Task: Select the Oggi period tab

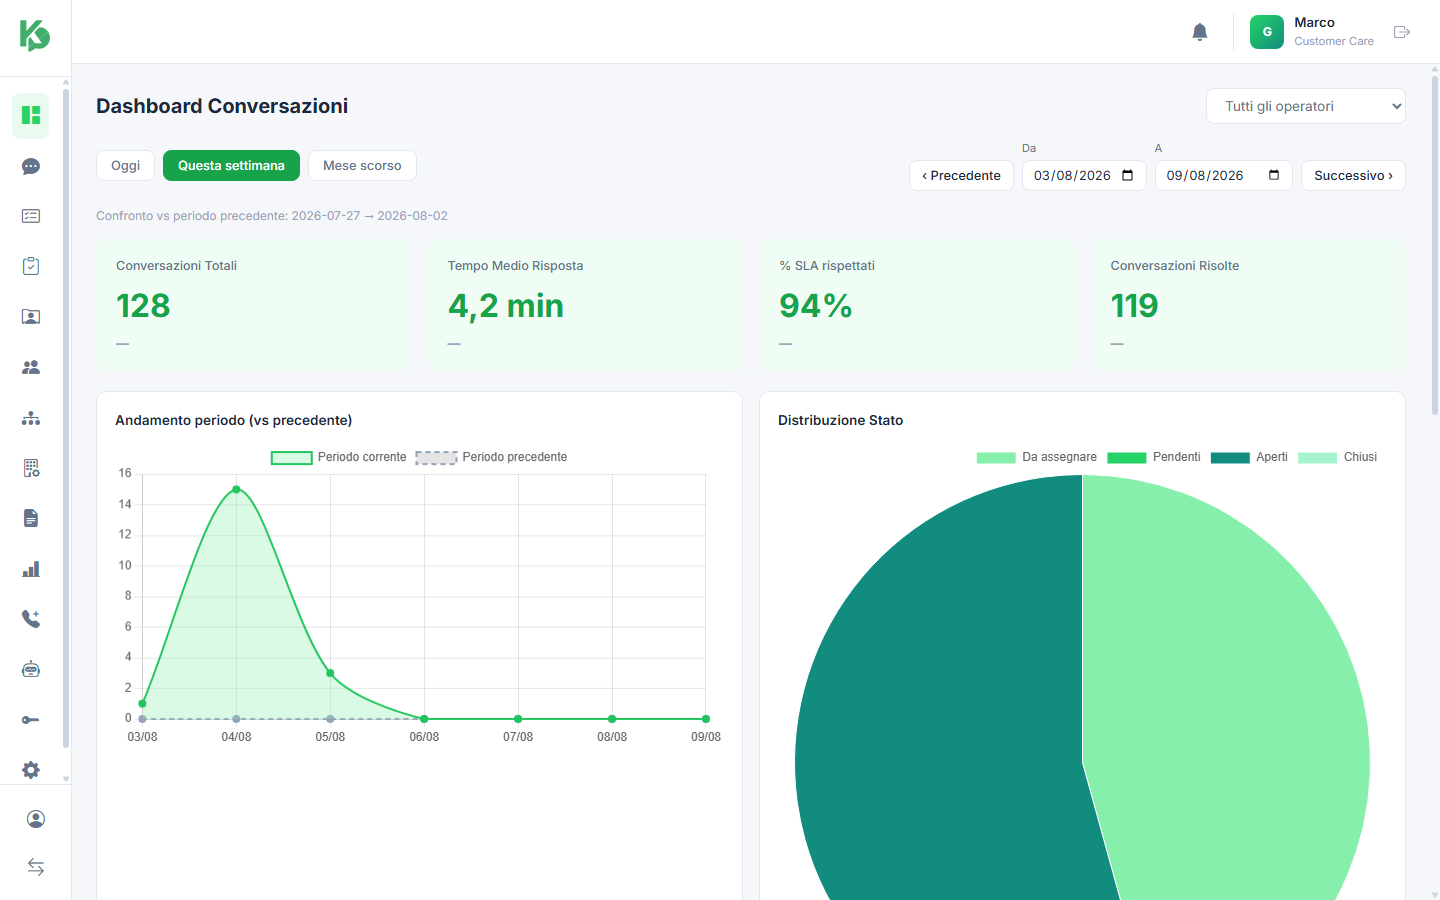Action: pos(126,165)
